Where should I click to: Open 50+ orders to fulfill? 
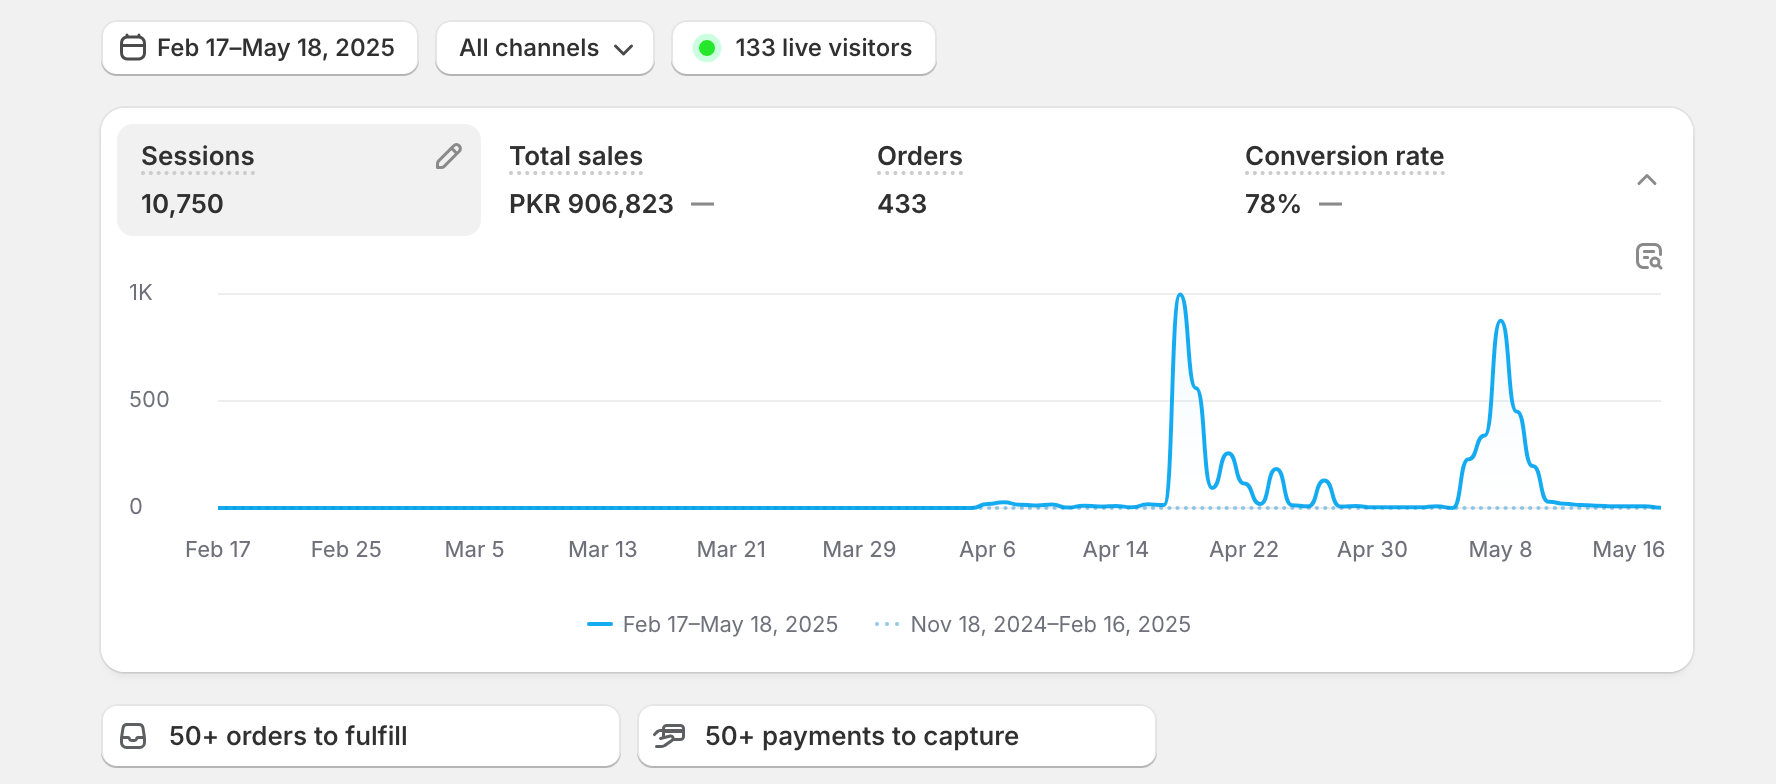(360, 736)
